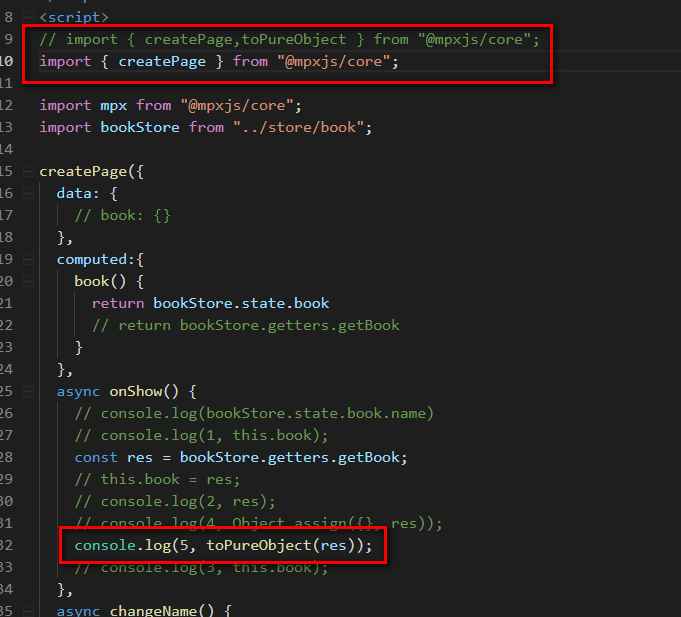
Task: Click the async changeName() { line
Action: click(144, 611)
